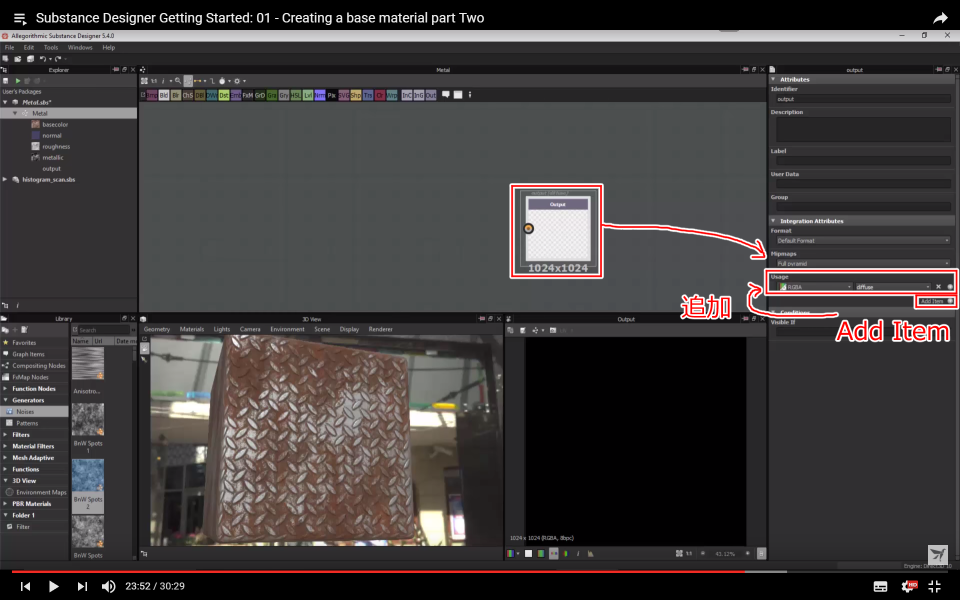The image size is (960, 600).
Task: Insert an Input Grayscale (InG) node
Action: [x=419, y=95]
